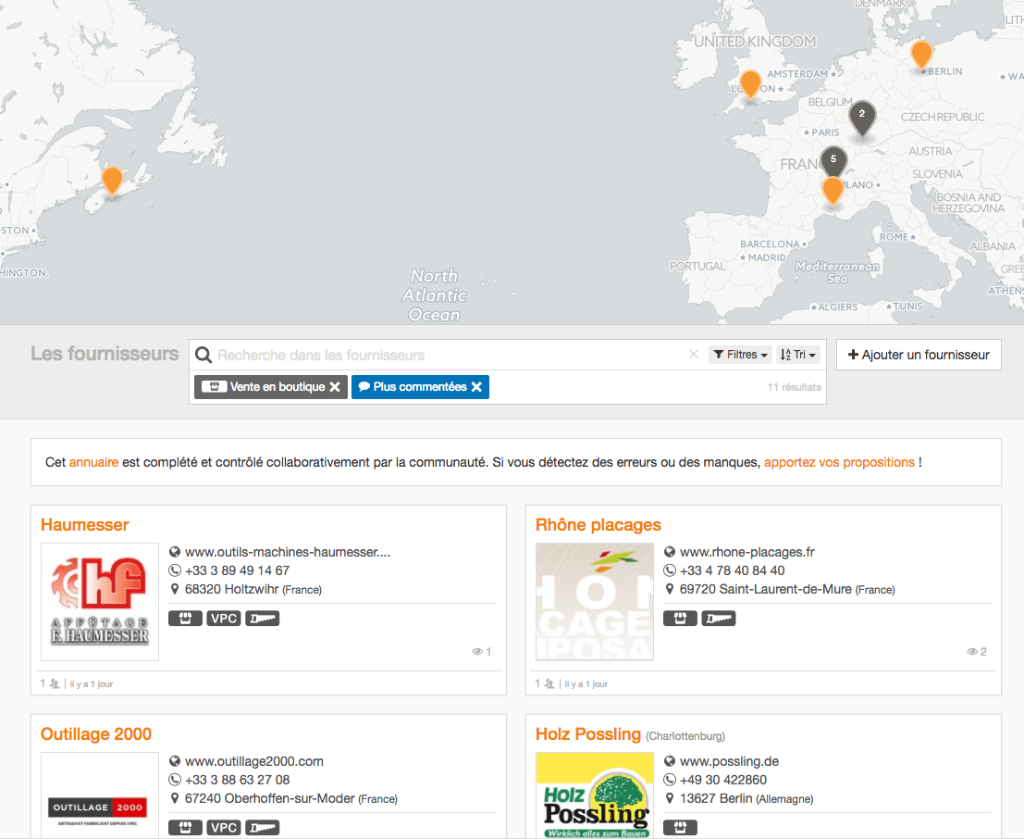Visit www.possling.de website link
This screenshot has width=1024, height=839.
pos(729,761)
